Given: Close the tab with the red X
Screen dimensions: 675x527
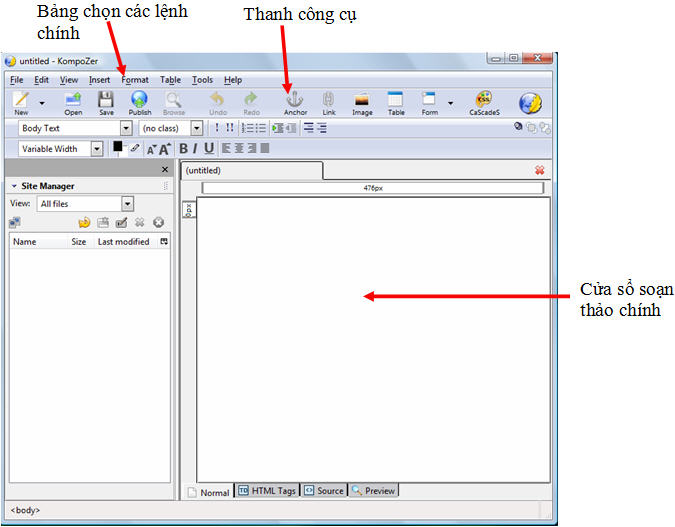Looking at the screenshot, I should point(539,170).
